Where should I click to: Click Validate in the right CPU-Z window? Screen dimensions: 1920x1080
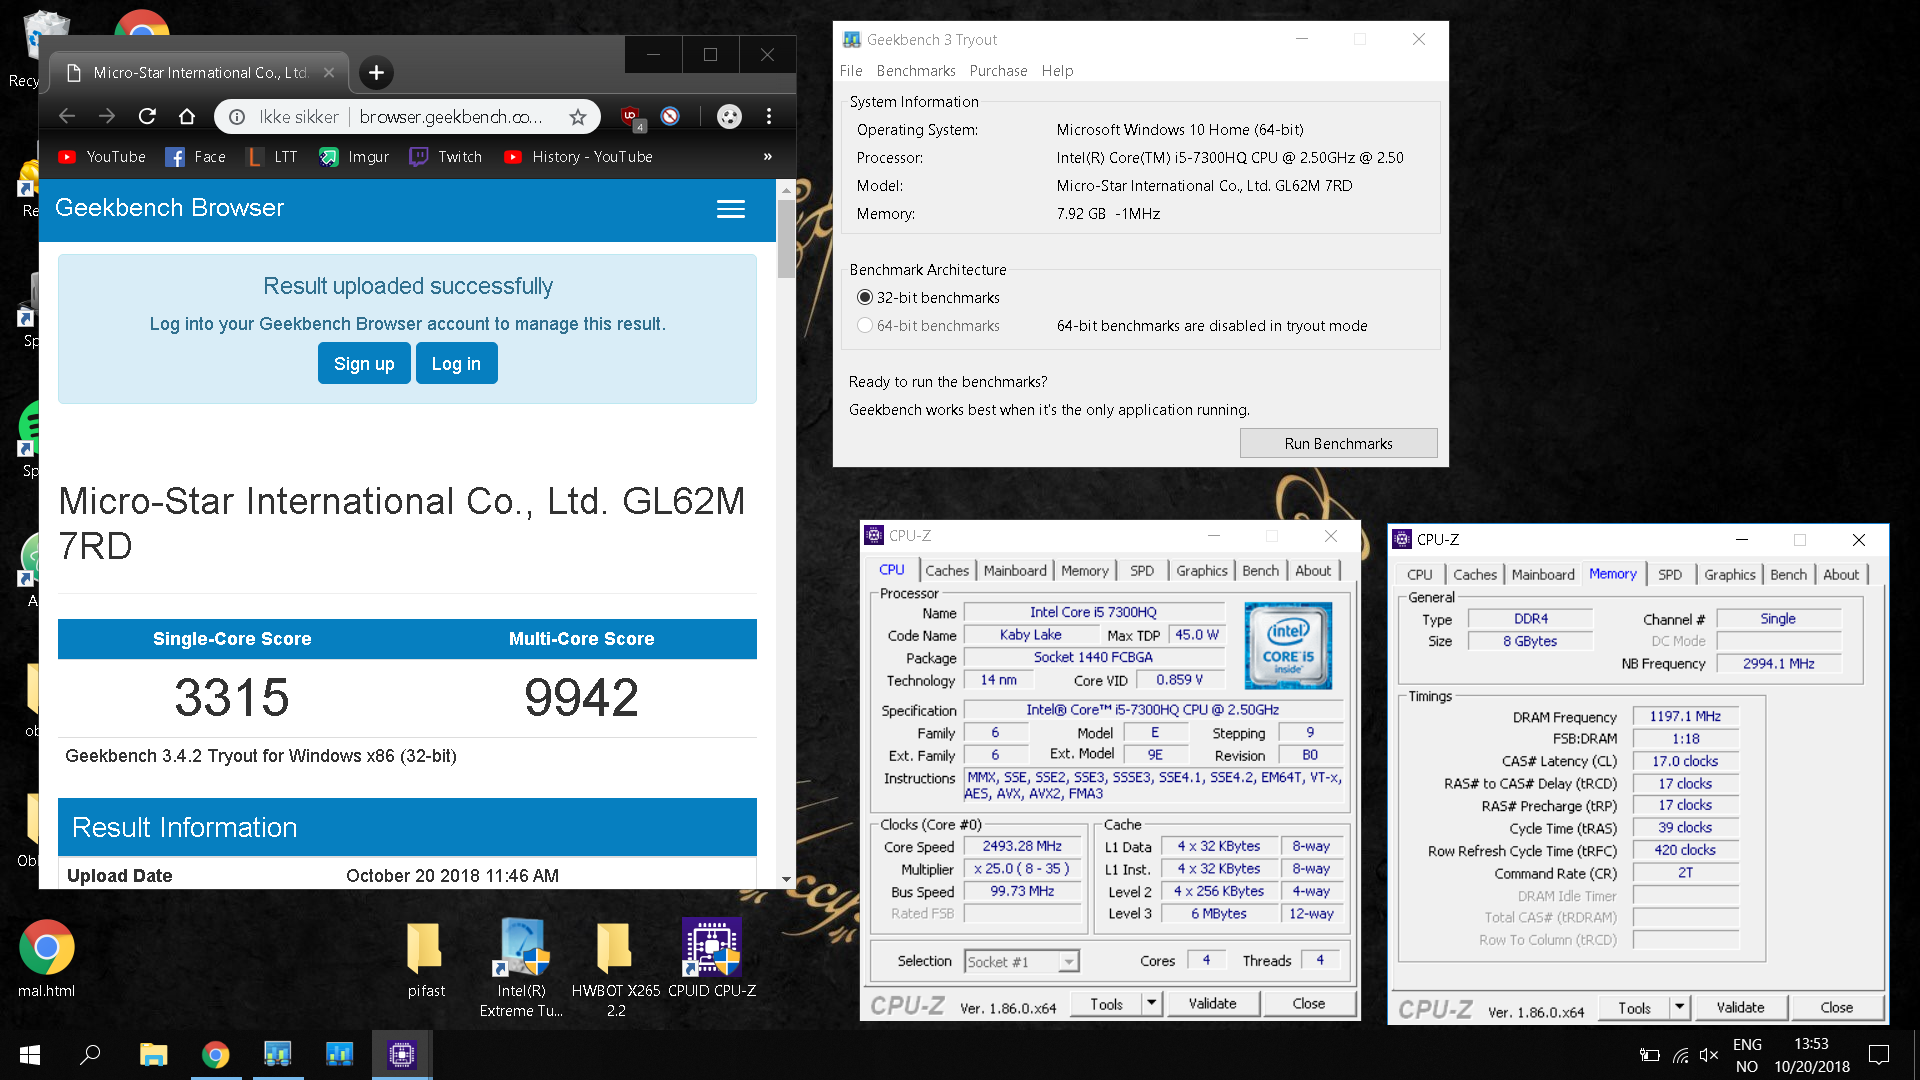point(1740,1007)
